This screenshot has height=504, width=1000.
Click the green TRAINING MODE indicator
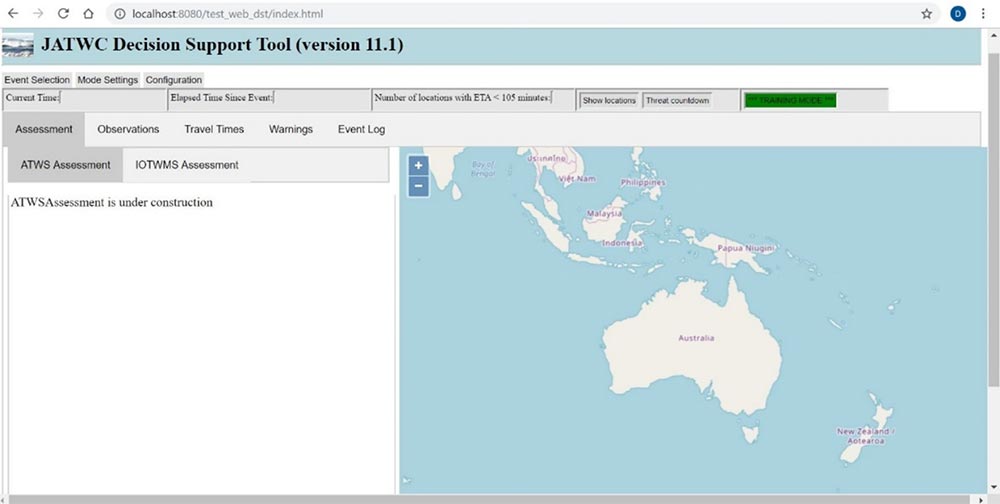click(790, 100)
